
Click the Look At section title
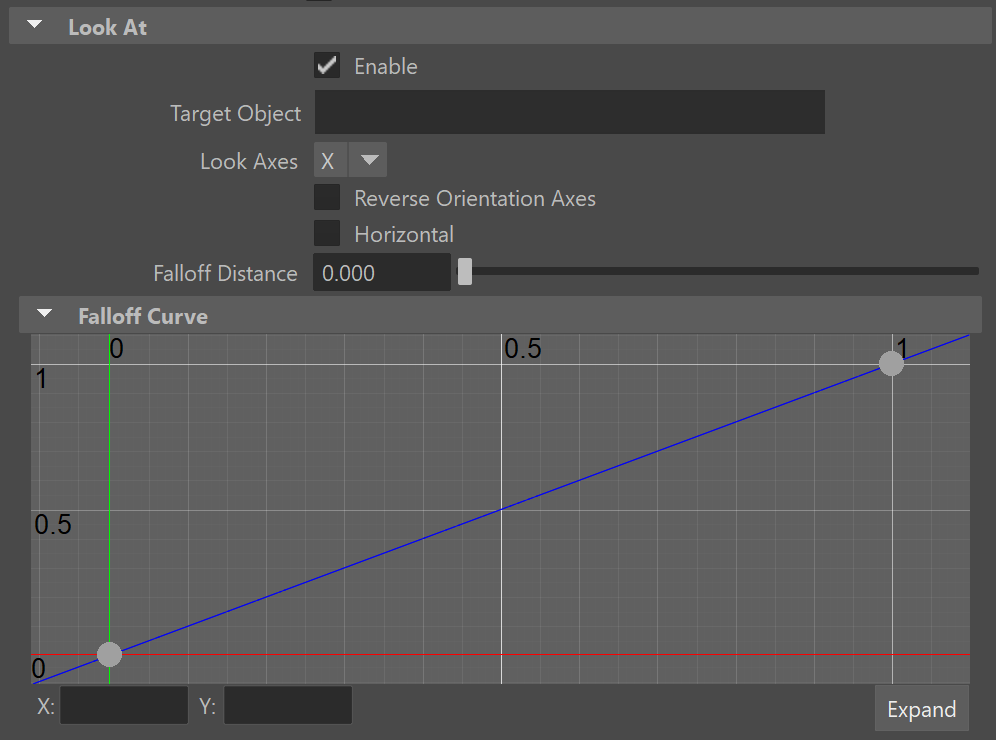click(x=107, y=27)
